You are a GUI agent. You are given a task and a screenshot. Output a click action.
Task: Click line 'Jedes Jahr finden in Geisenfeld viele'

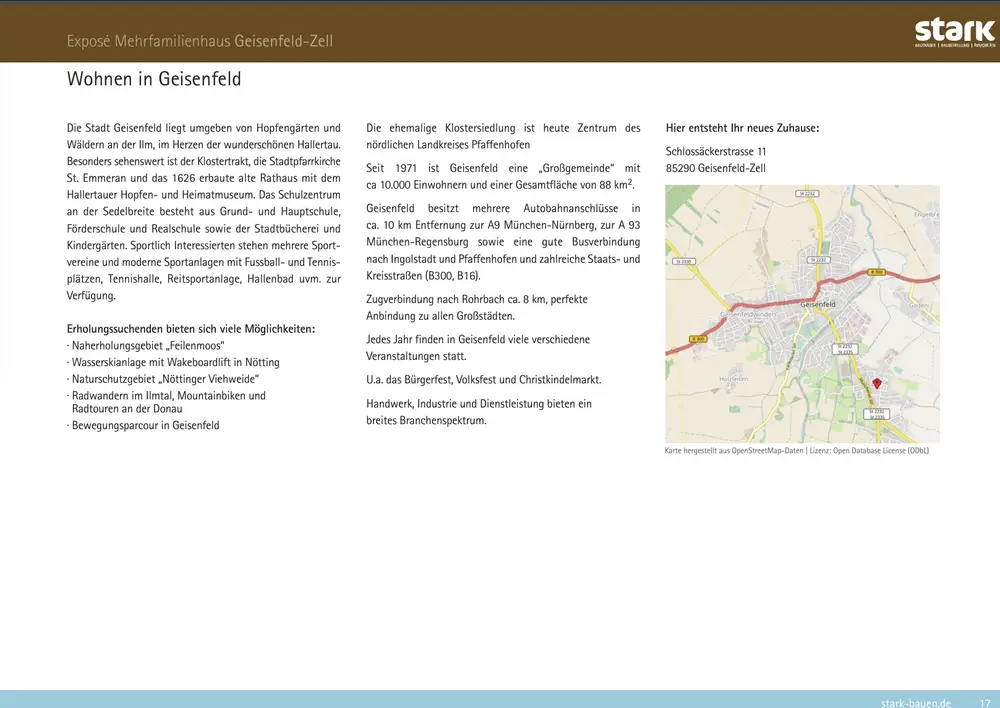point(478,339)
